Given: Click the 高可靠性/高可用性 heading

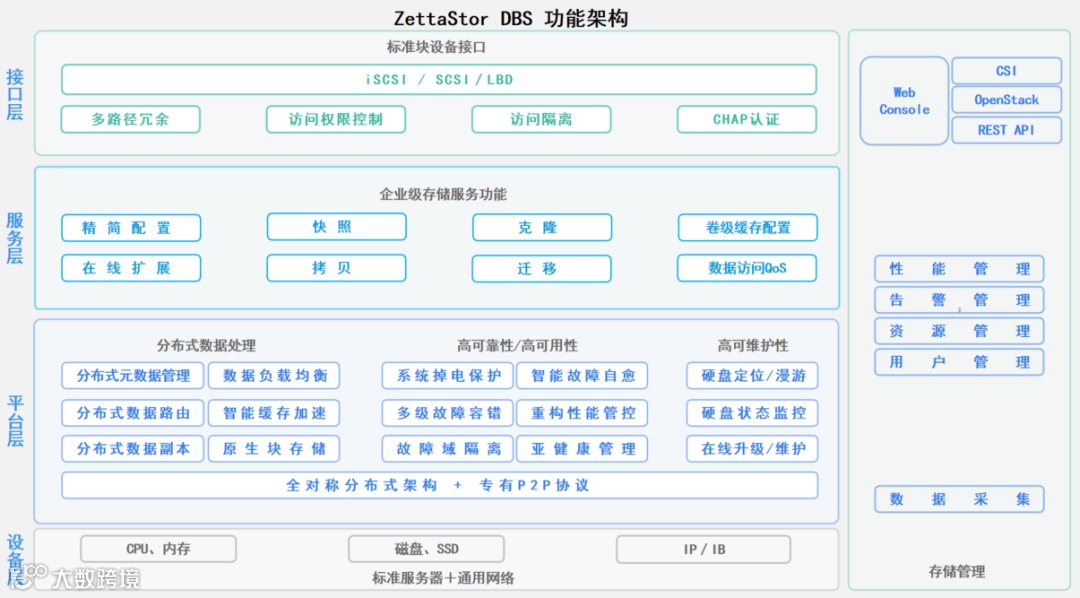Looking at the screenshot, I should pos(517,346).
